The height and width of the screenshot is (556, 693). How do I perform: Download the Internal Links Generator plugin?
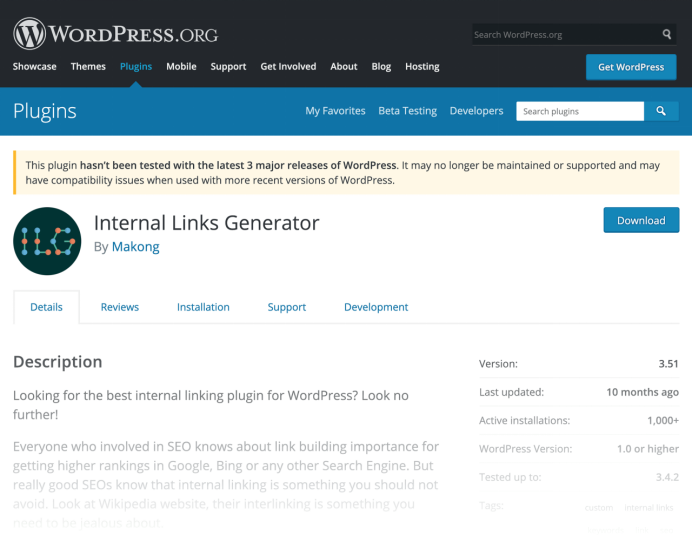(641, 221)
